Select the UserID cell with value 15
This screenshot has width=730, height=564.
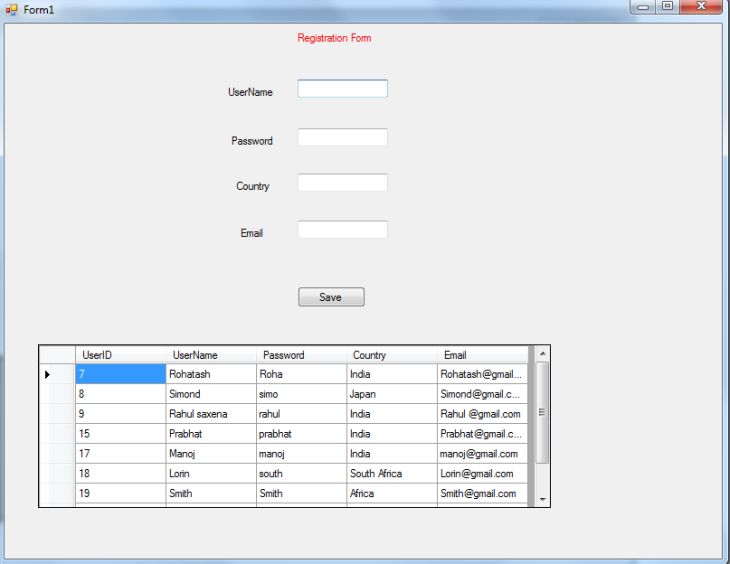121,434
